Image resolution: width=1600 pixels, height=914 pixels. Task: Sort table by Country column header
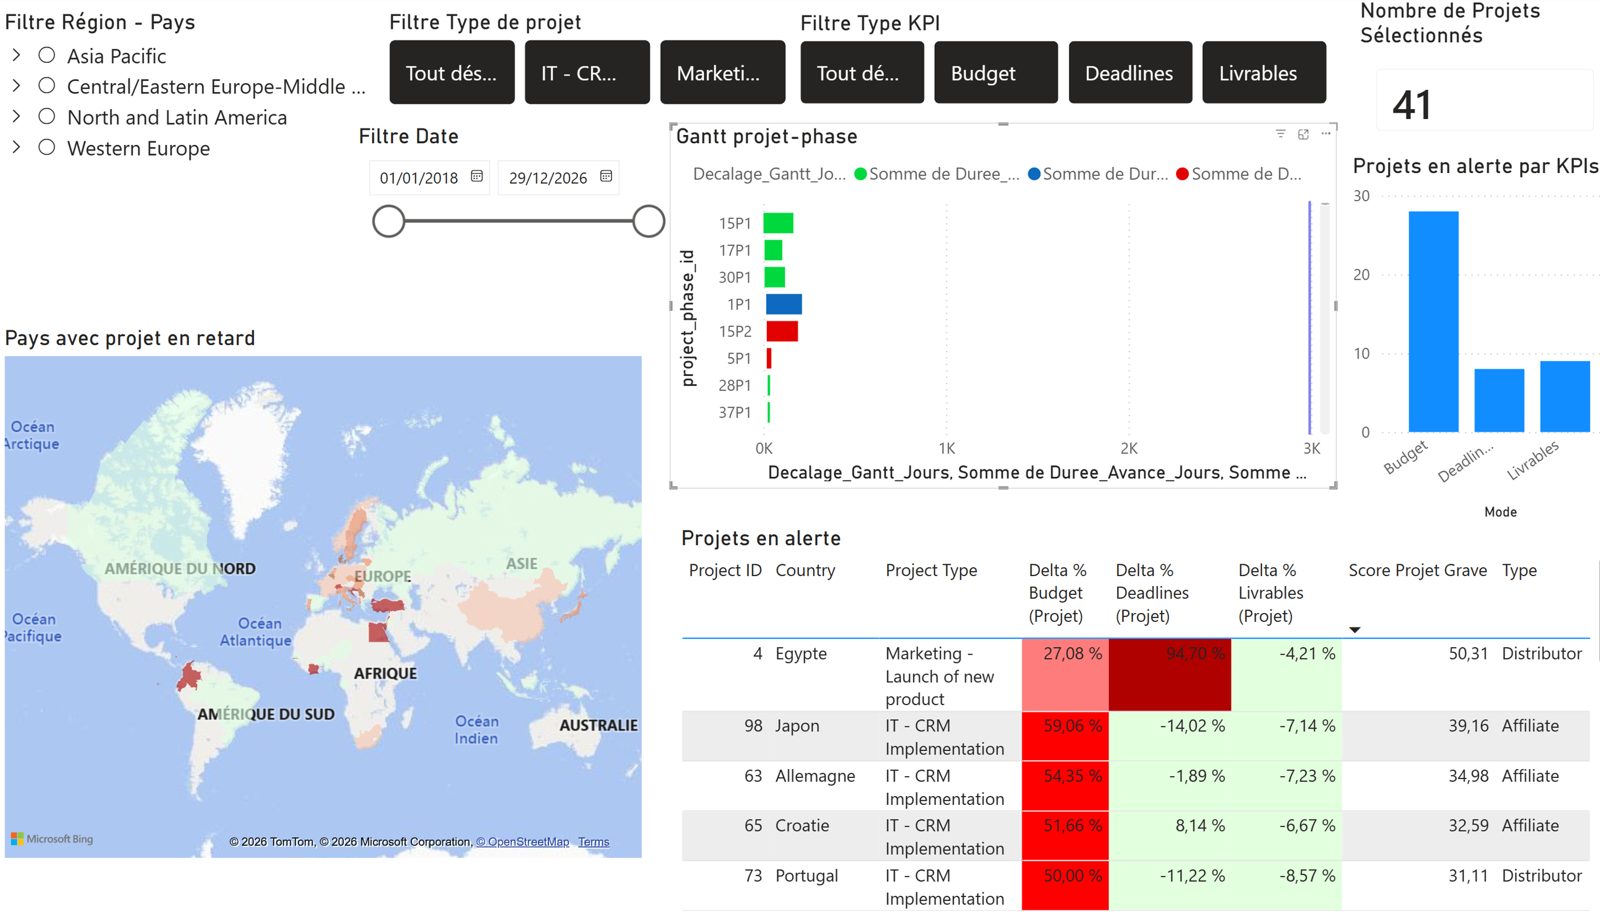(x=805, y=570)
